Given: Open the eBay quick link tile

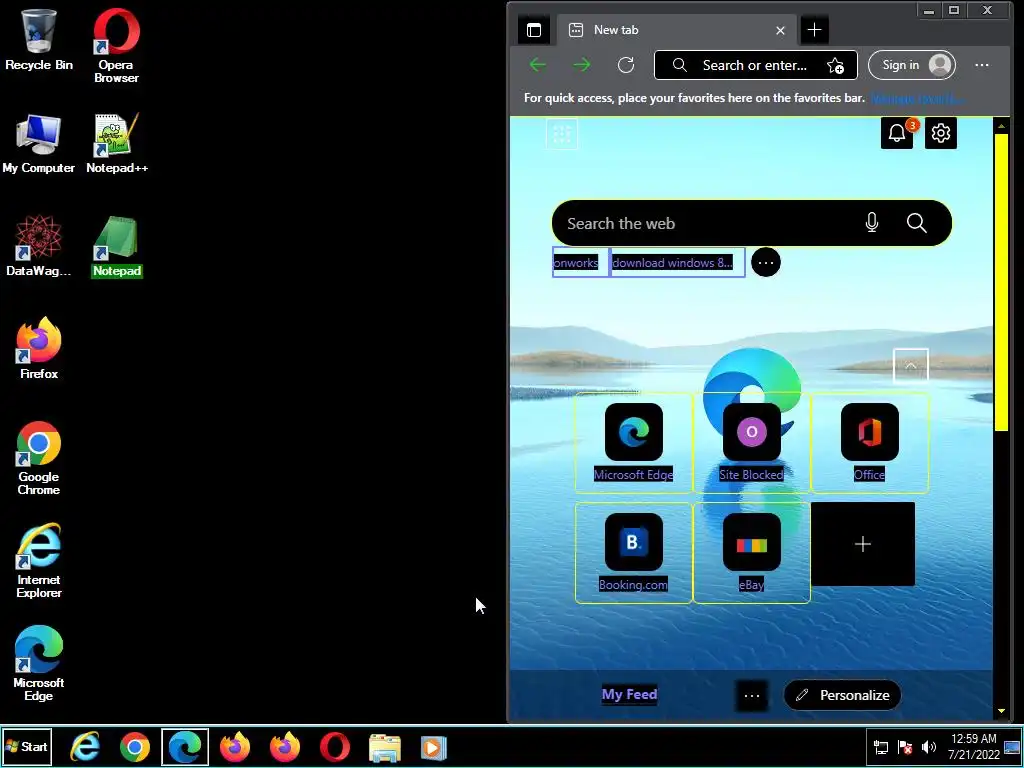Looking at the screenshot, I should click(752, 552).
